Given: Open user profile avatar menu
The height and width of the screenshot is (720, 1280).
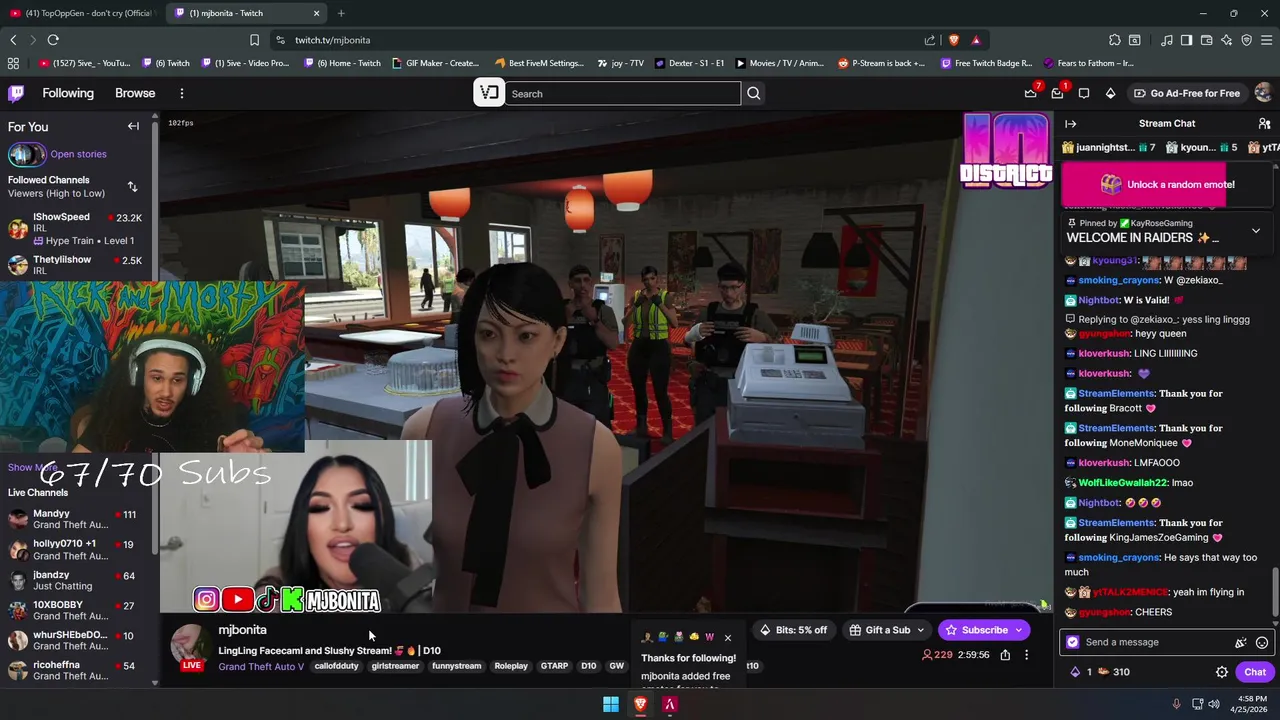Looking at the screenshot, I should 1263,93.
